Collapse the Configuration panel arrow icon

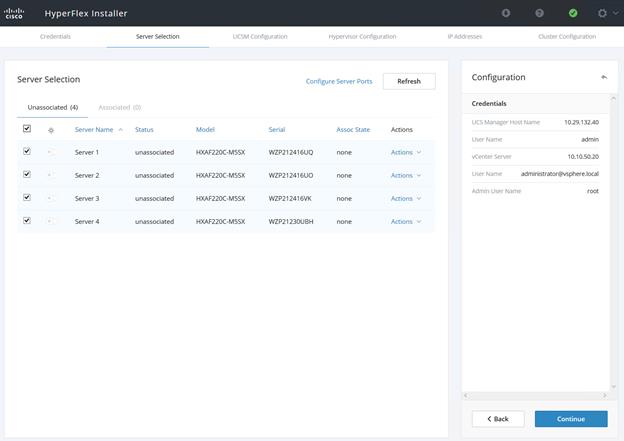point(604,77)
